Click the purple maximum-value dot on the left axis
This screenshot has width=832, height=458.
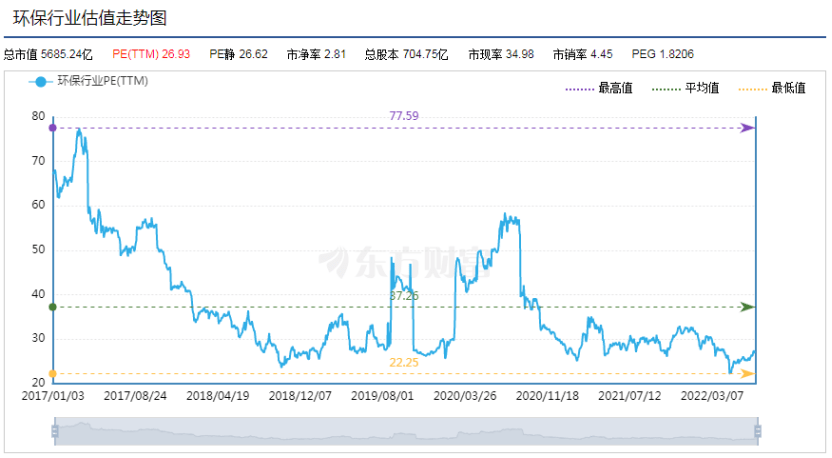click(52, 128)
